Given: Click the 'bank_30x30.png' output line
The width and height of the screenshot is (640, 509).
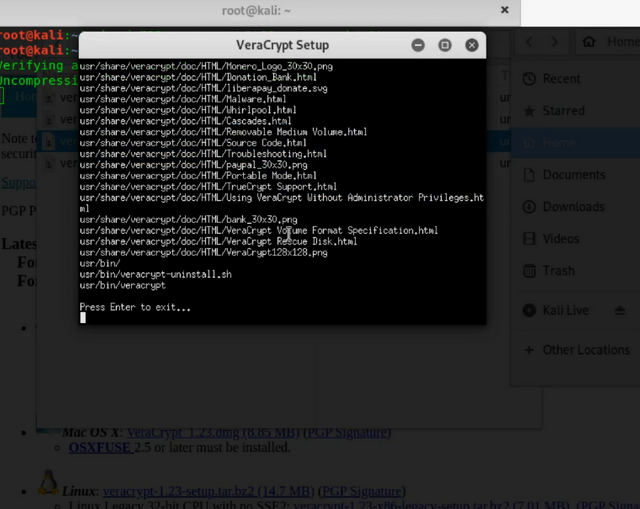Looking at the screenshot, I should pyautogui.click(x=188, y=220).
